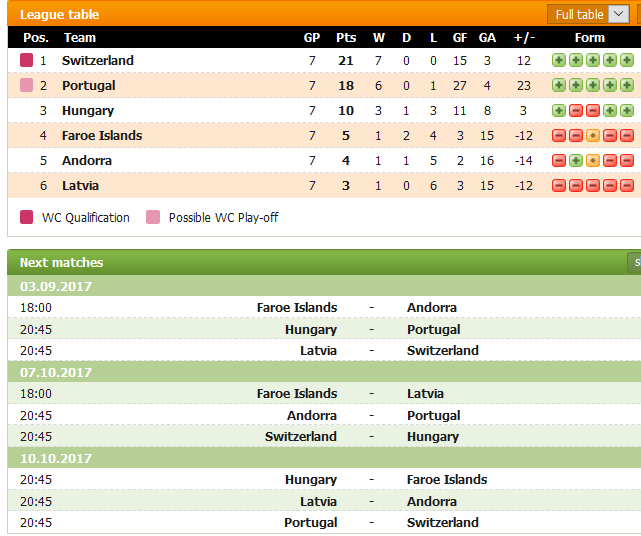Click the Pts column header

click(x=346, y=38)
